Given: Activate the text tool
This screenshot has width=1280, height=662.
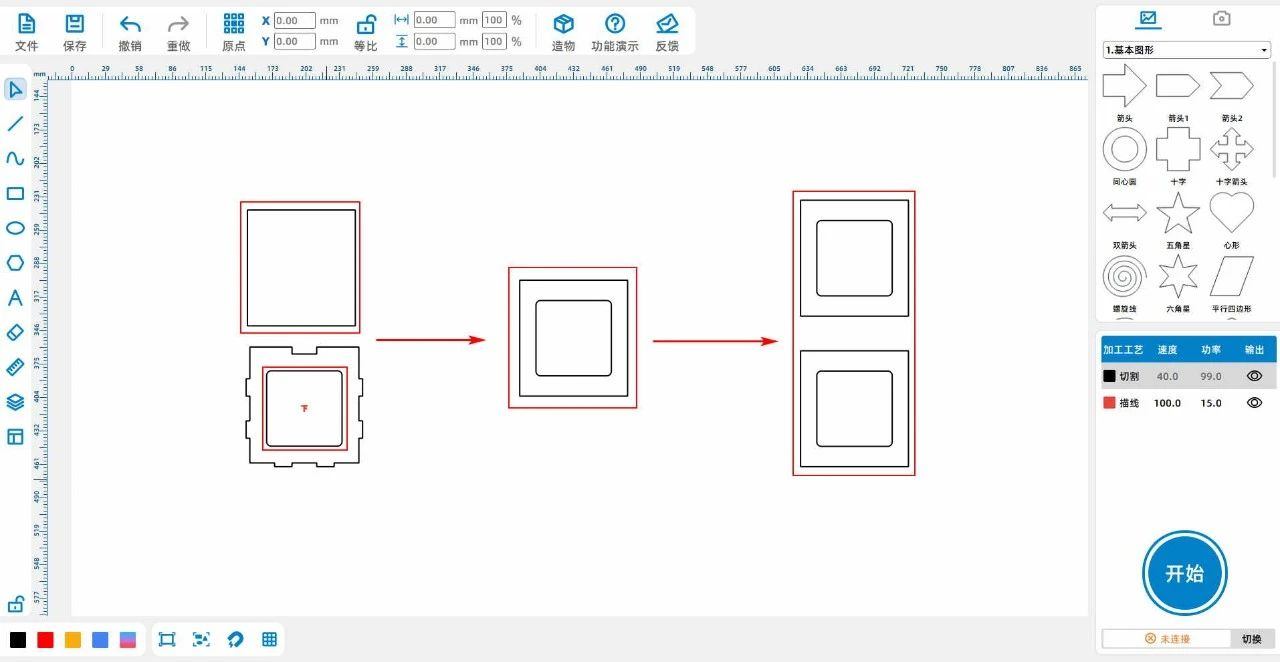Looking at the screenshot, I should coord(15,298).
